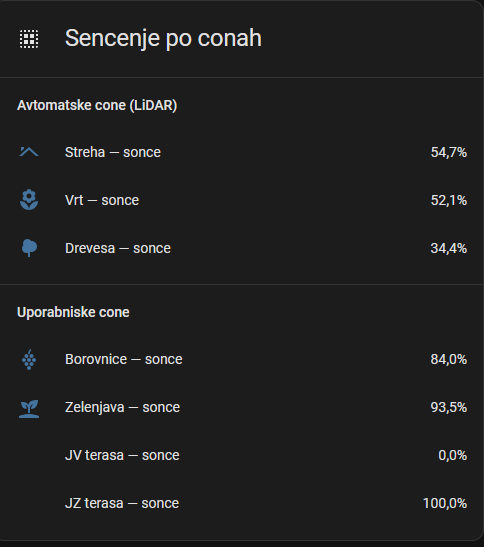The height and width of the screenshot is (547, 484).
Task: Click the tree icon for Drevesa
Action: pyautogui.click(x=29, y=248)
